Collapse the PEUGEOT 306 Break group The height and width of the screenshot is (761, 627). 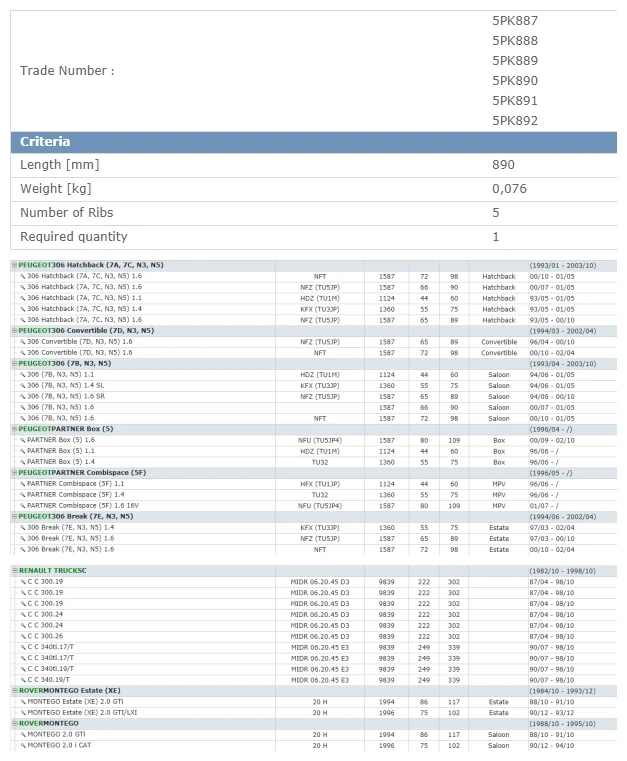[x=15, y=516]
